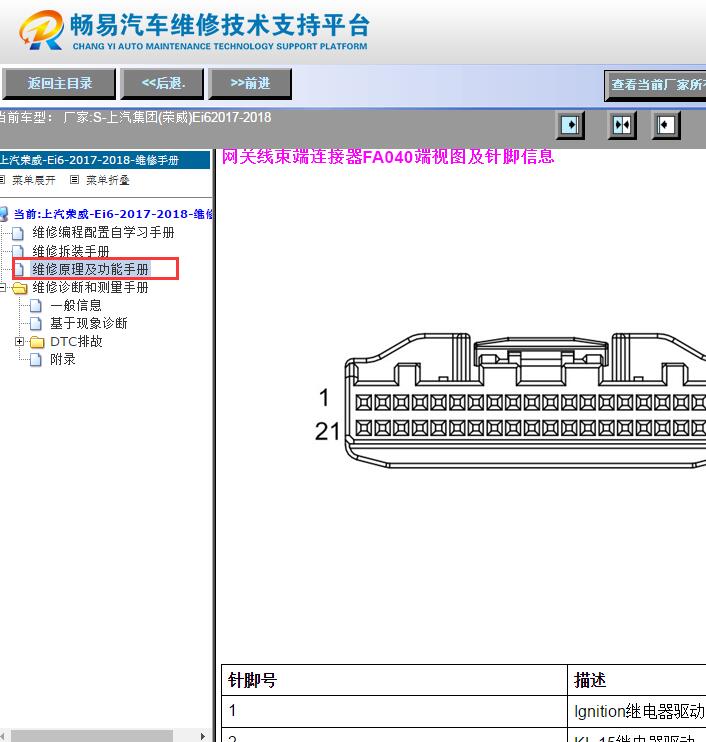
Task: Click the page title 网关线束端连接器FA040端视图及针脚信息
Action: (x=388, y=156)
